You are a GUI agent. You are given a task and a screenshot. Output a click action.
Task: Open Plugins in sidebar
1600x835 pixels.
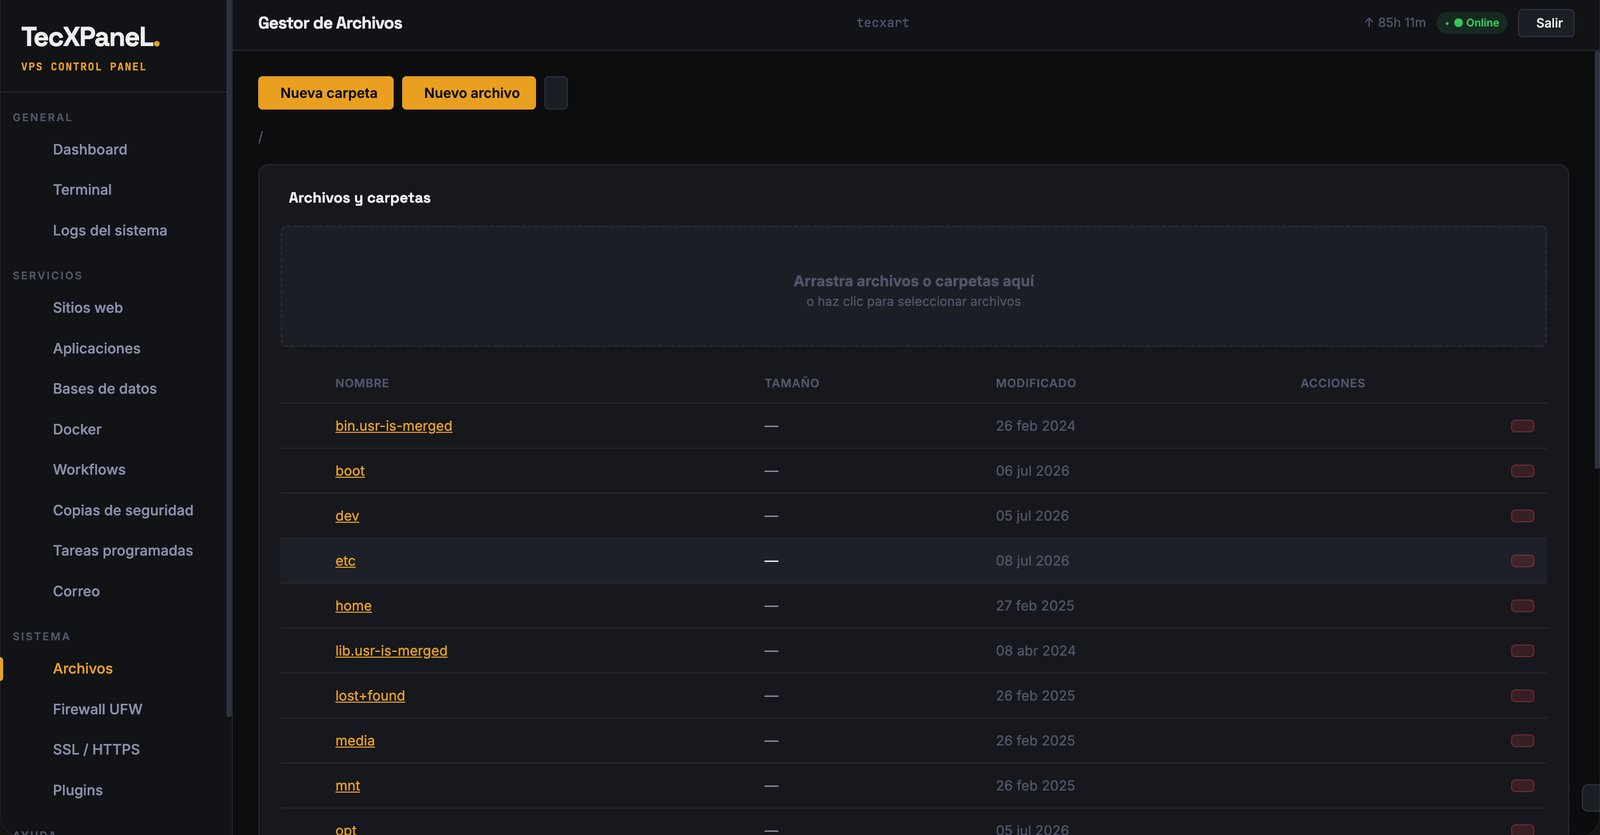(78, 790)
